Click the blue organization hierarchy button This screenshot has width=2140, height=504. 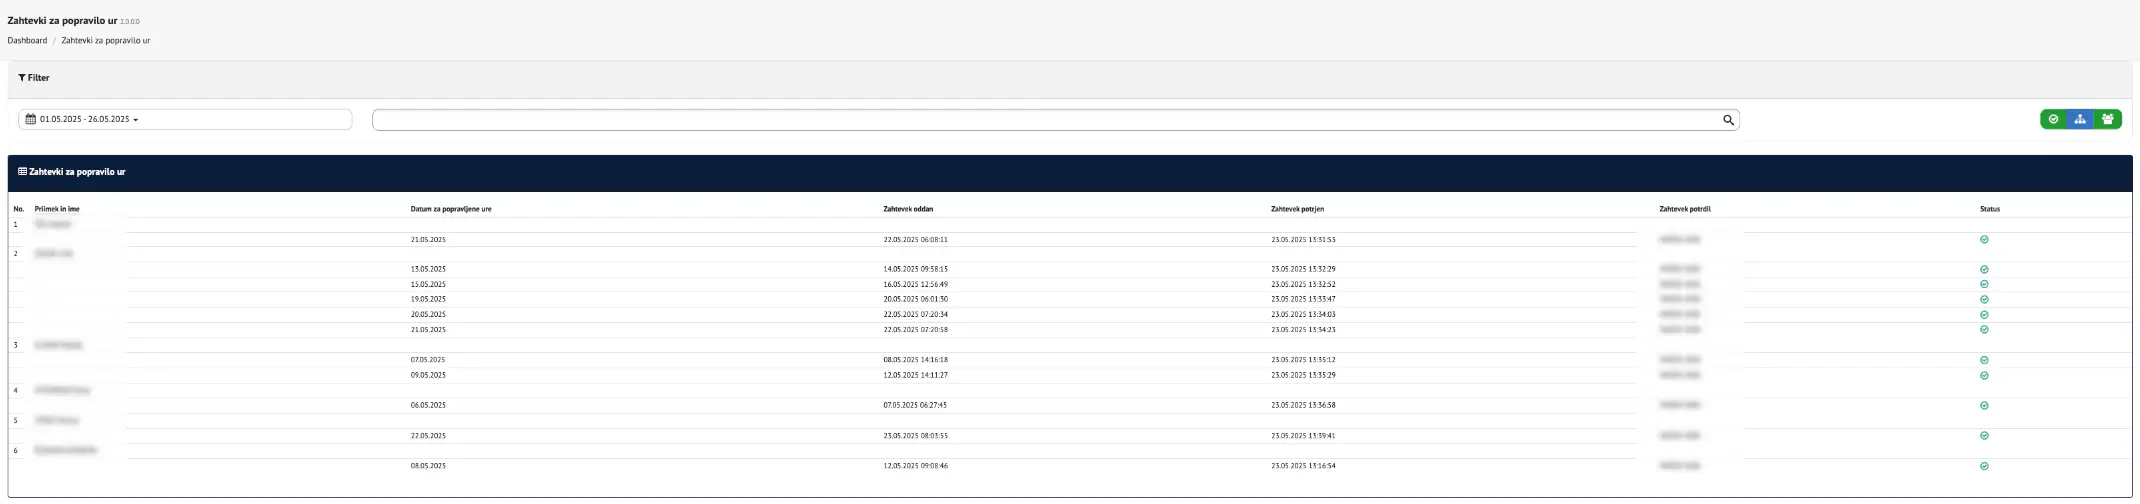pyautogui.click(x=2080, y=120)
